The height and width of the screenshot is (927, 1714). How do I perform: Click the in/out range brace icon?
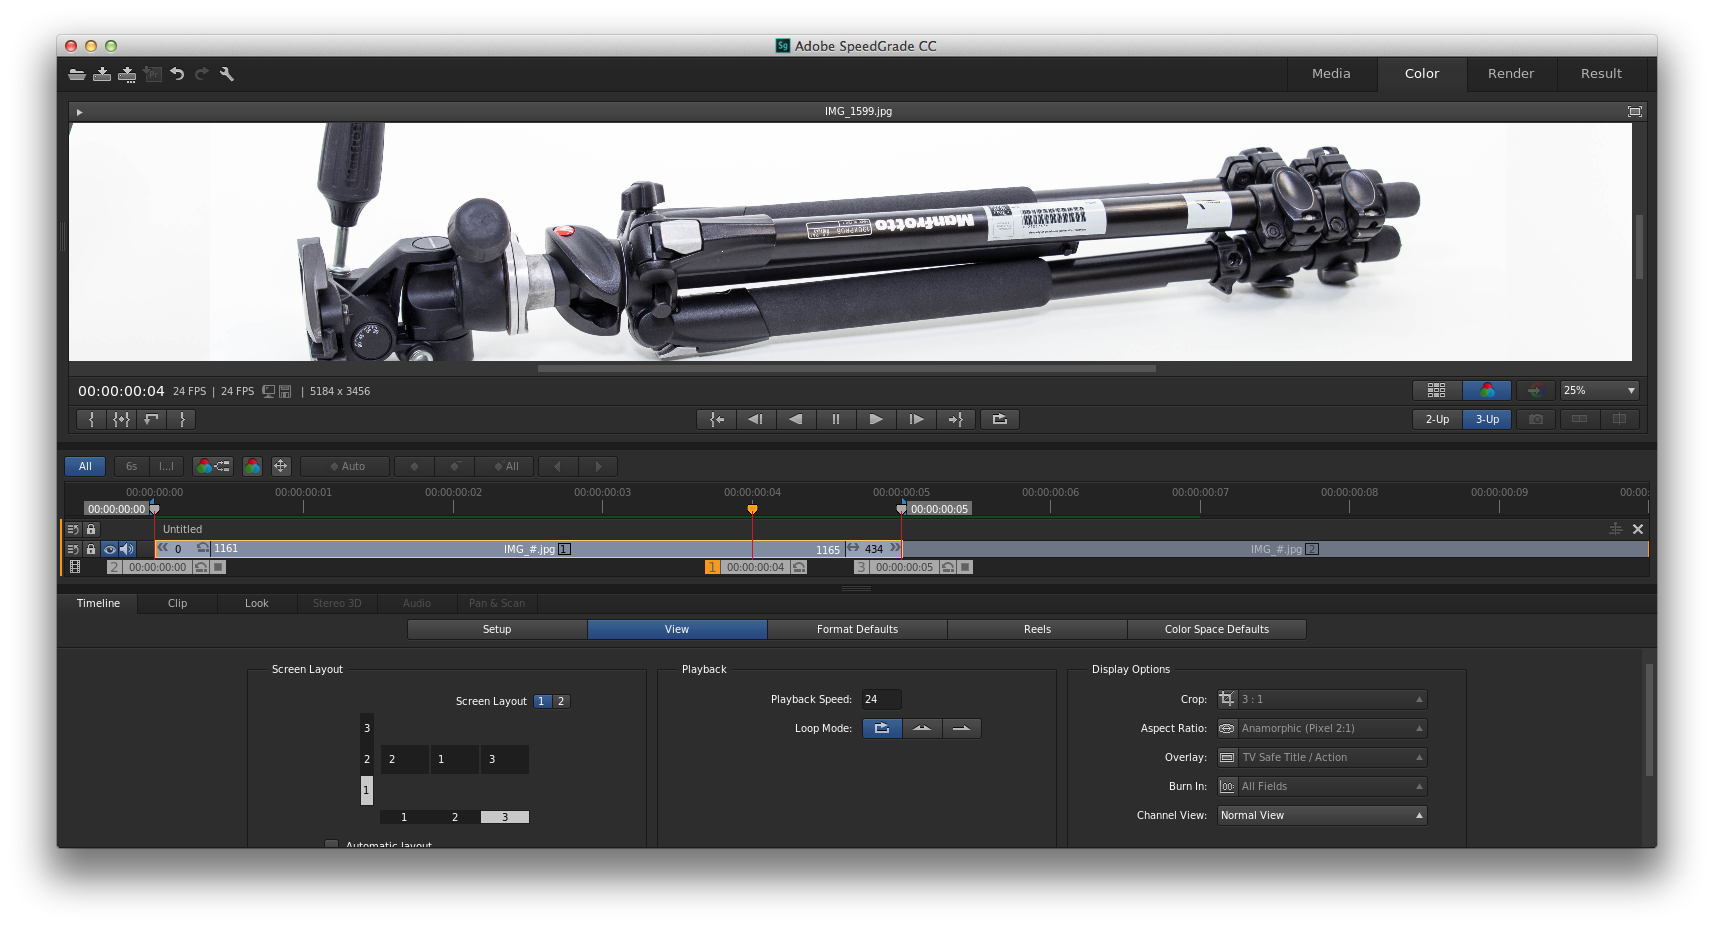coord(121,419)
